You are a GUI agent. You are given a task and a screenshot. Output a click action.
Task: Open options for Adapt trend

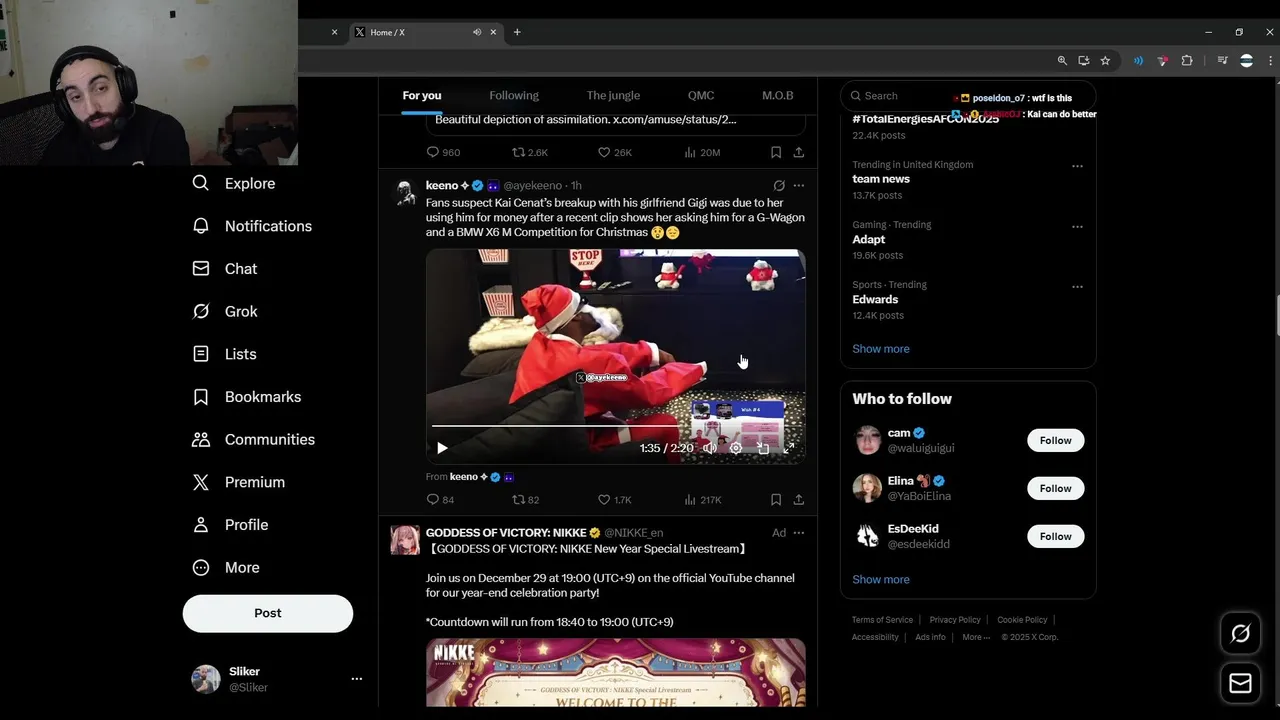[1077, 226]
